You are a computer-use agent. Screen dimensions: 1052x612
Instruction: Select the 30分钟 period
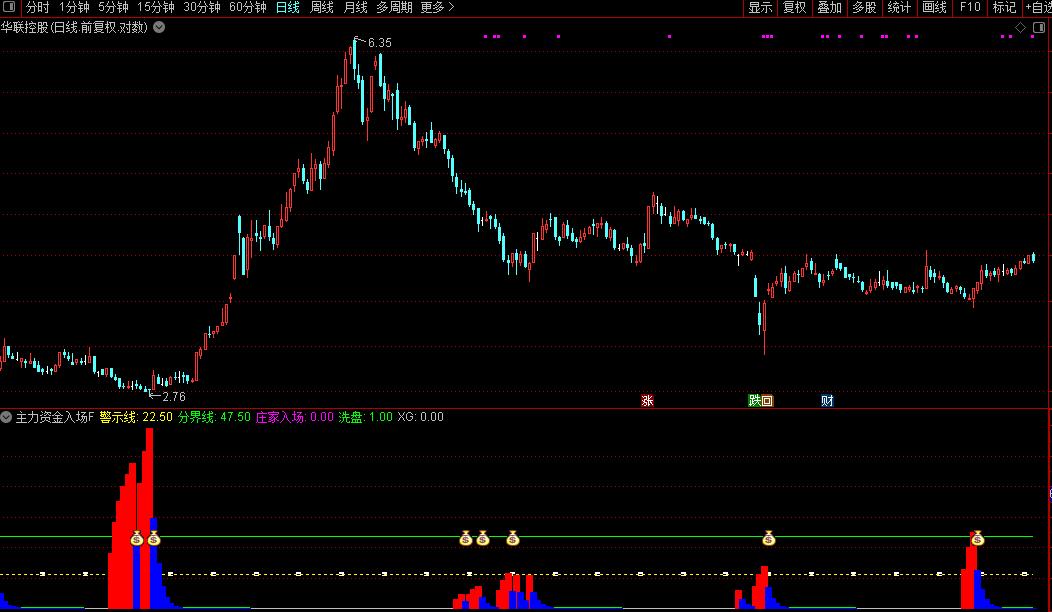point(202,7)
